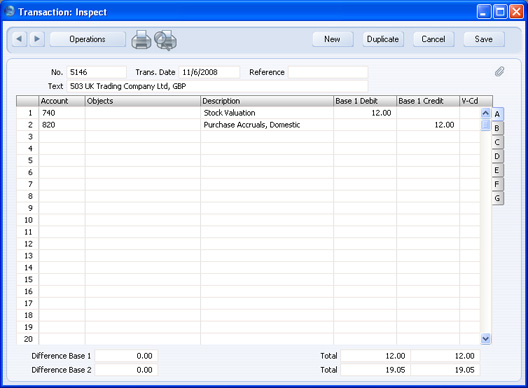Click the Objects cell in row 1
528x388 pixels.
click(x=143, y=113)
